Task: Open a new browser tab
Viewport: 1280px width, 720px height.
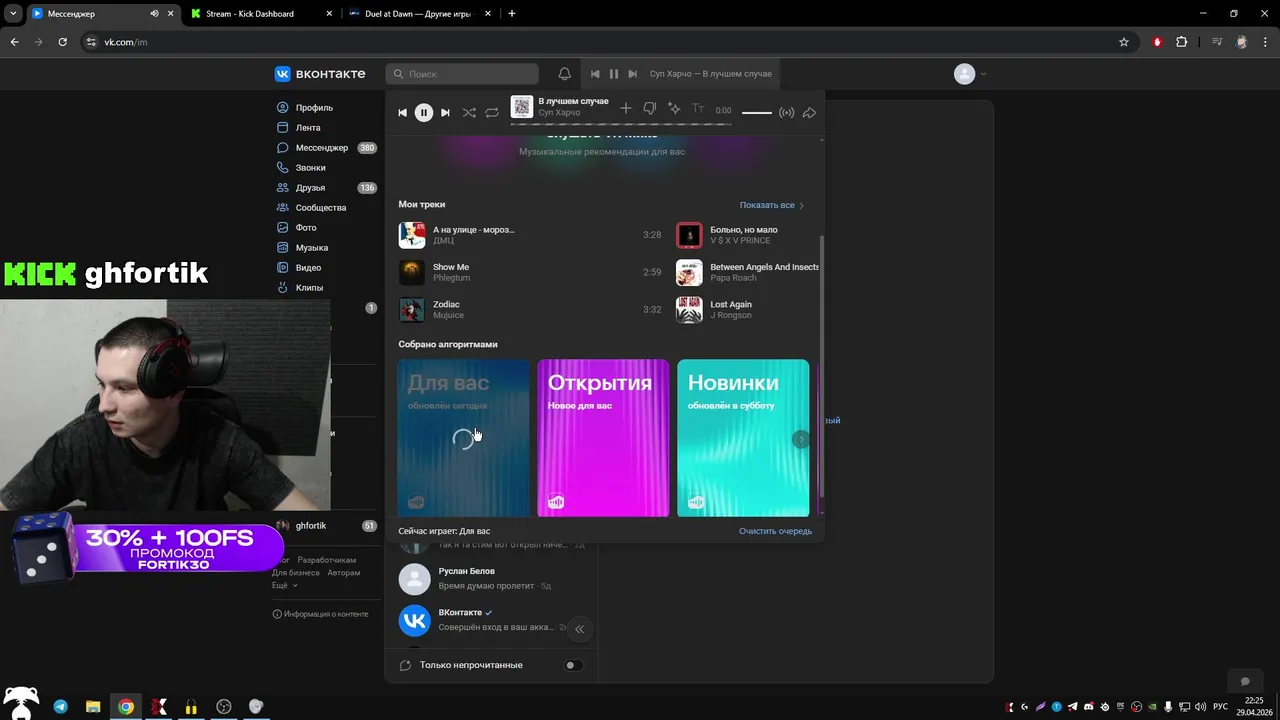Action: point(512,14)
